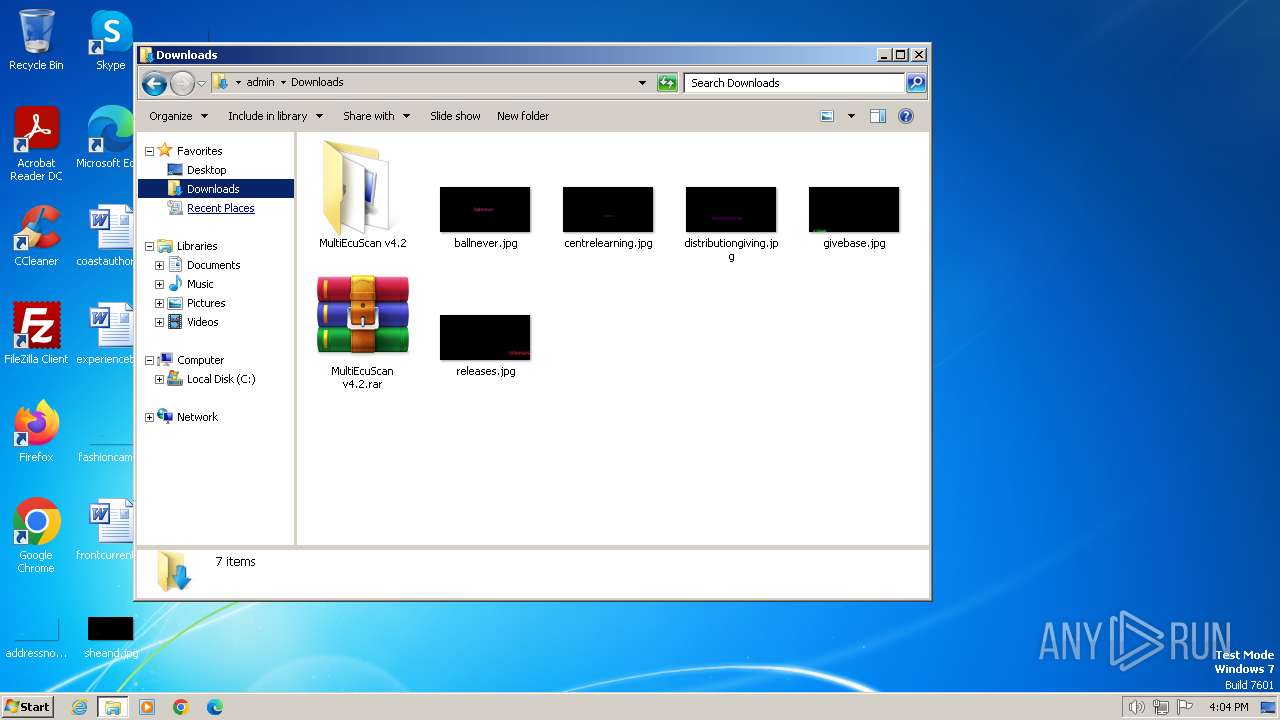Open the recent pages dropdown arrow

[x=201, y=83]
